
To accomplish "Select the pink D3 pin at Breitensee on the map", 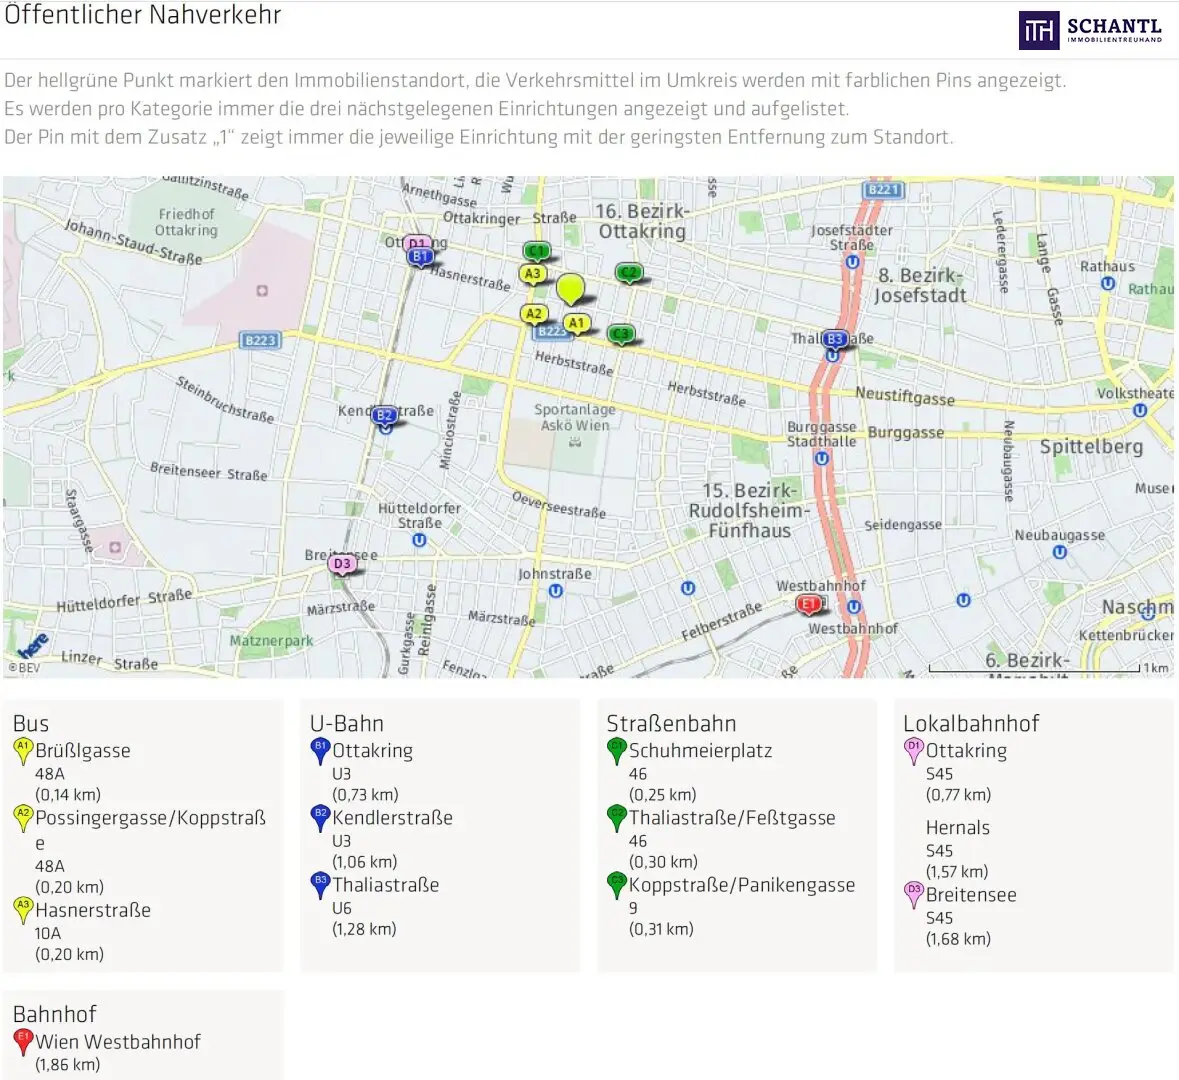I will coord(342,564).
